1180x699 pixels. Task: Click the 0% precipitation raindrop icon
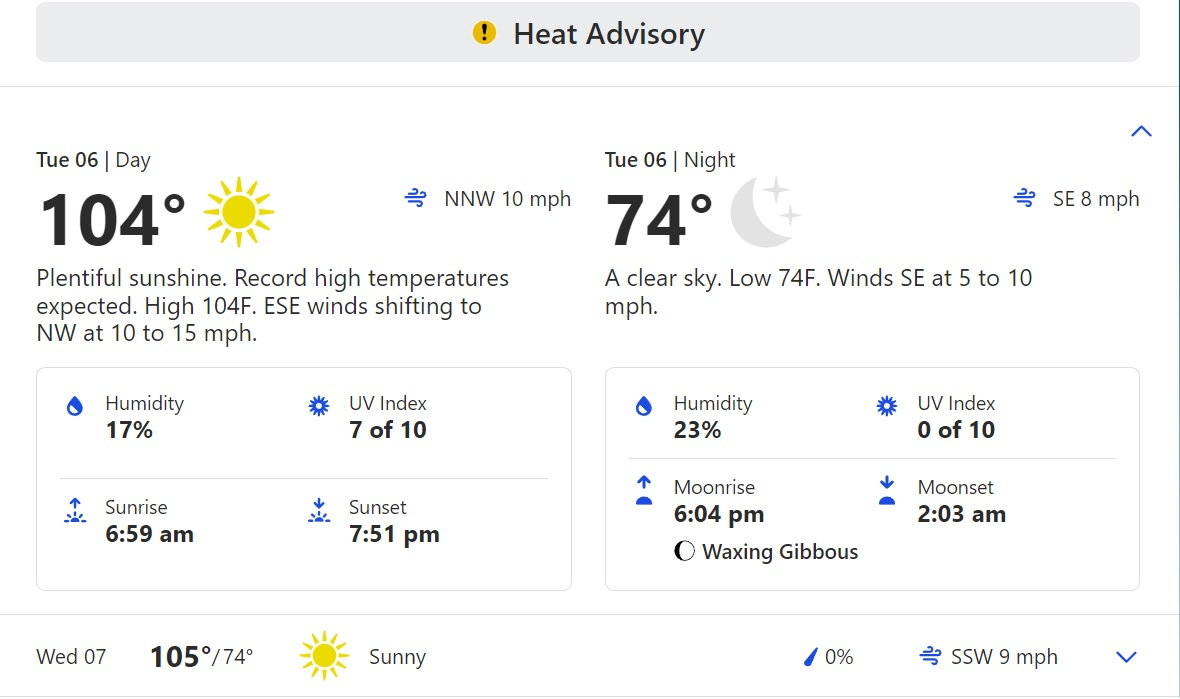point(810,657)
